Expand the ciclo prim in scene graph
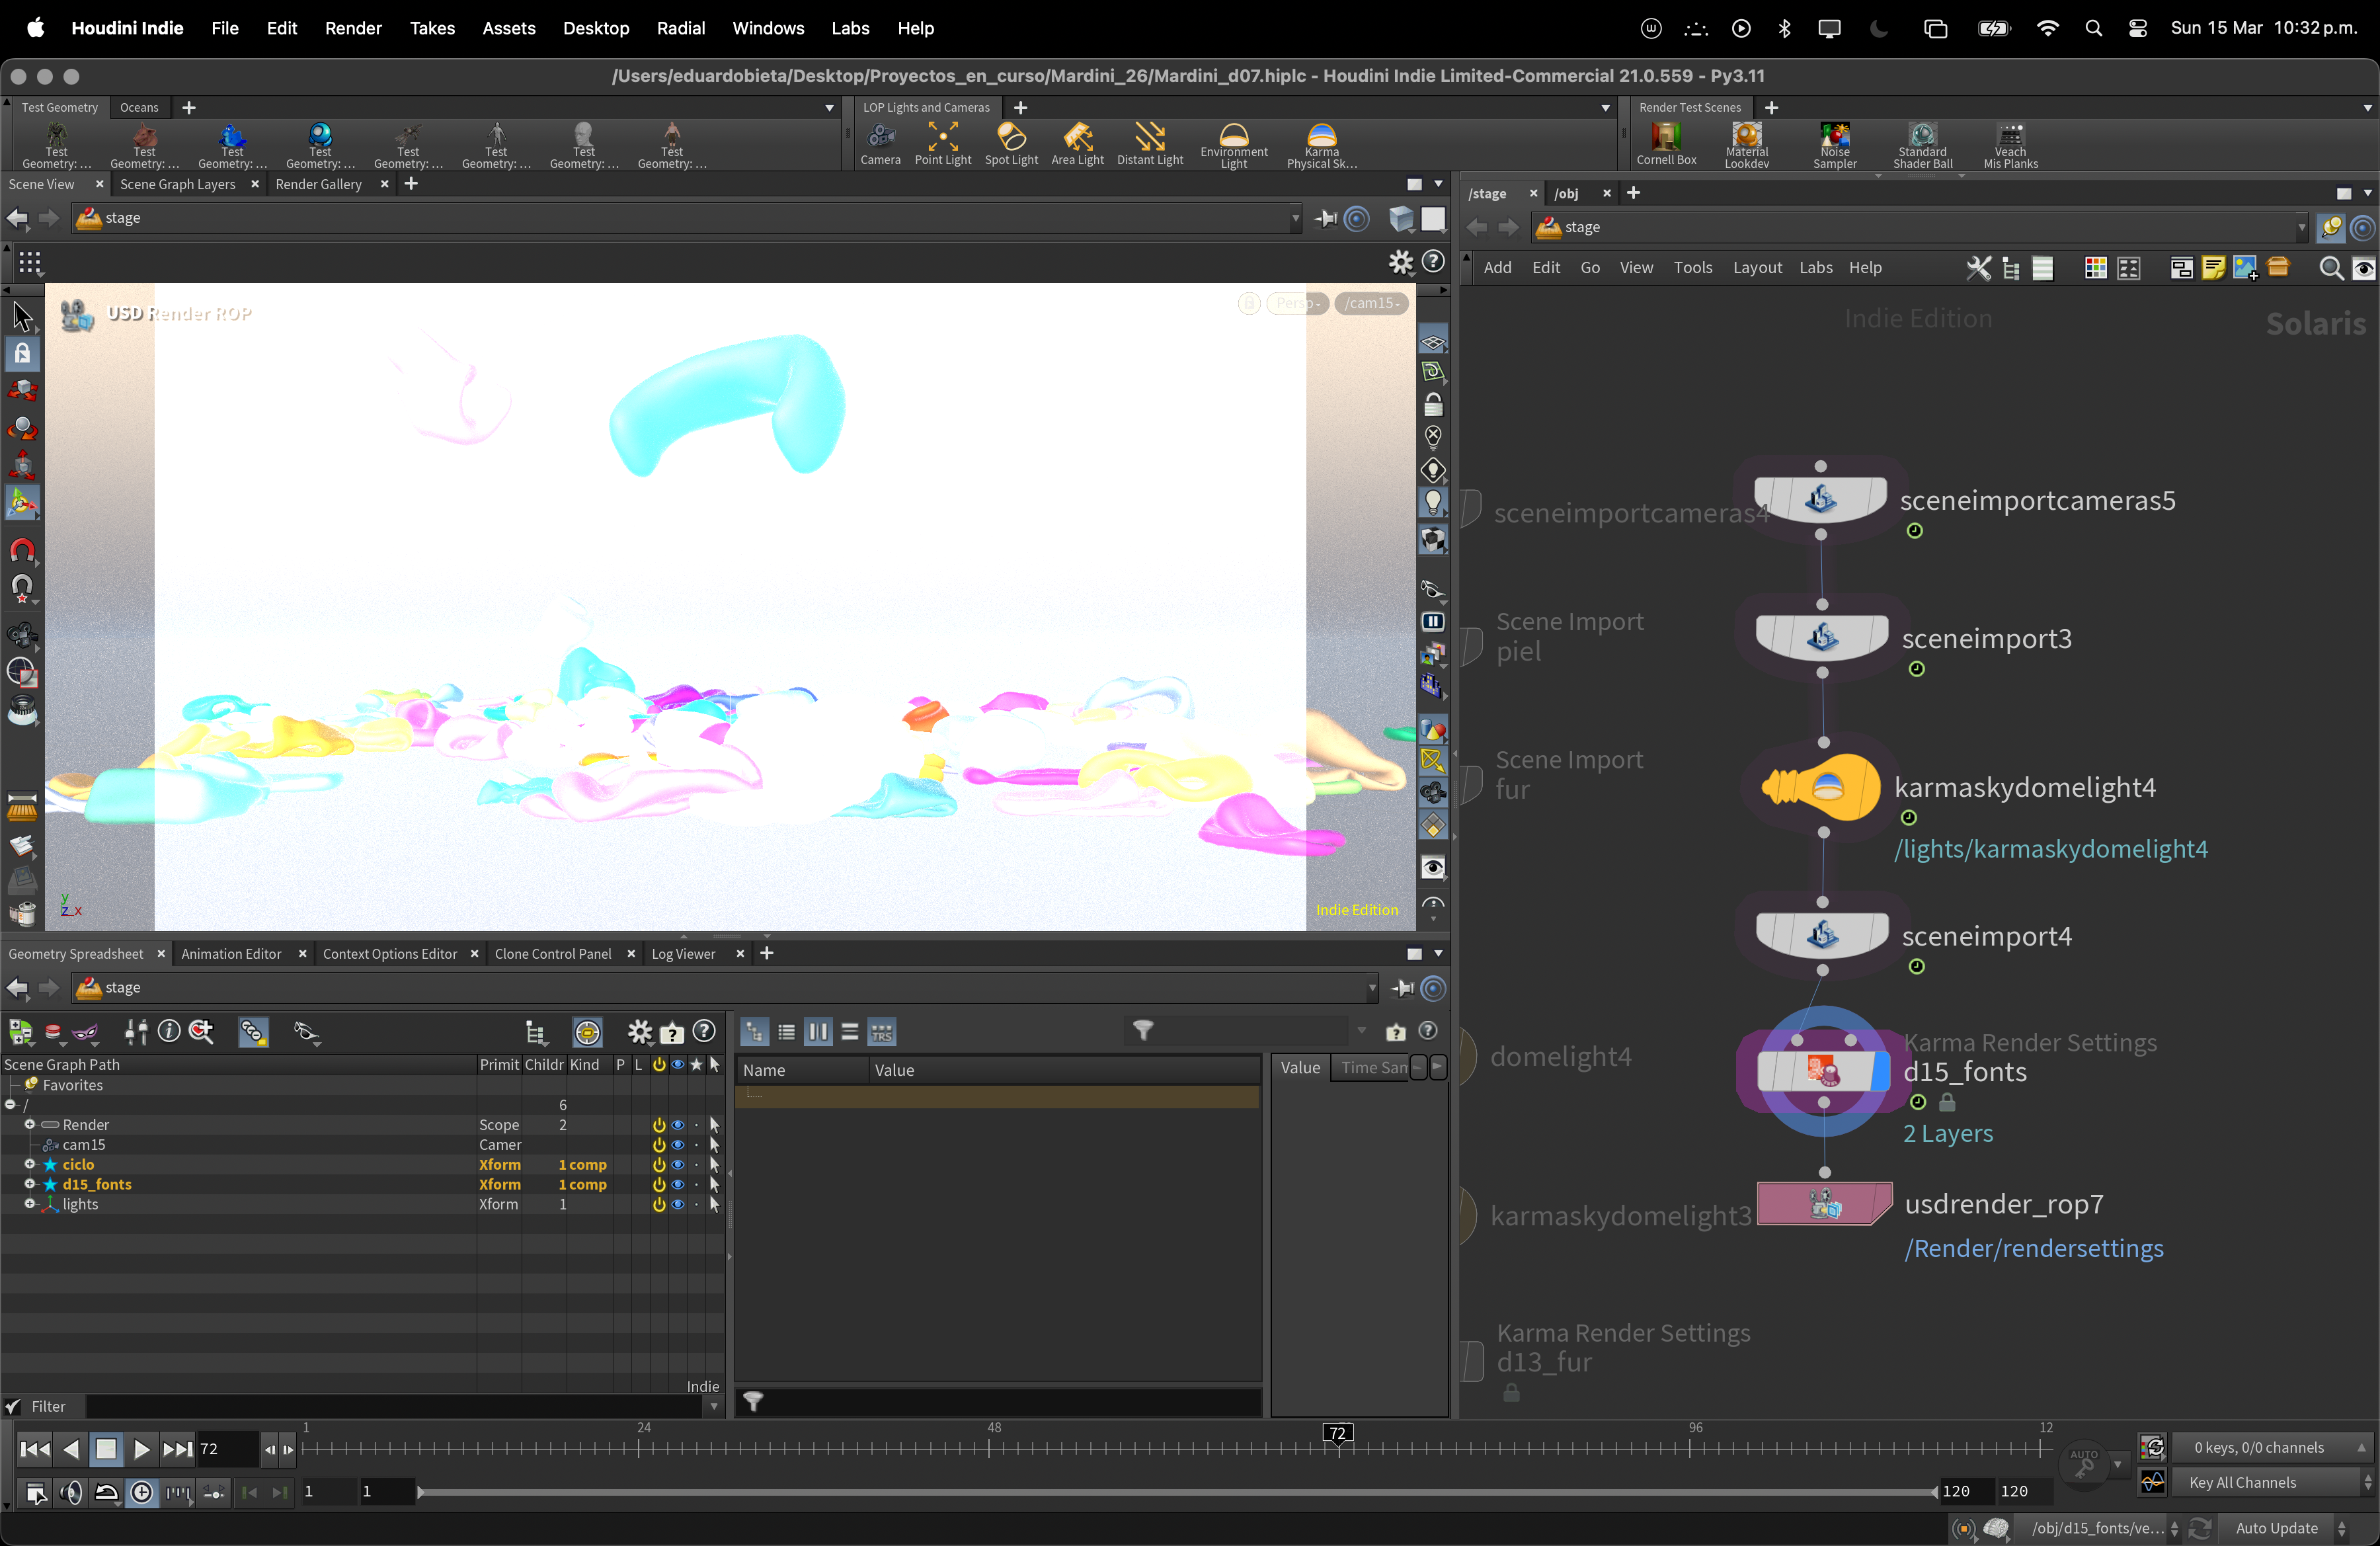 pyautogui.click(x=30, y=1164)
